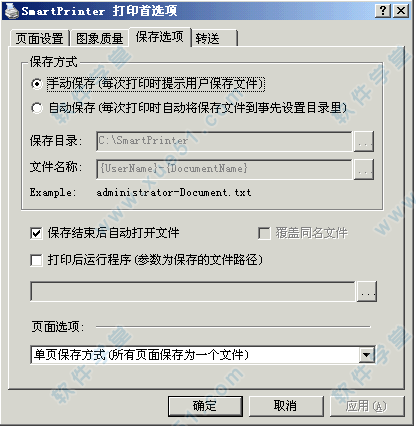
Task: Open browse button next to 文件名称 field
Action: [x=363, y=169]
